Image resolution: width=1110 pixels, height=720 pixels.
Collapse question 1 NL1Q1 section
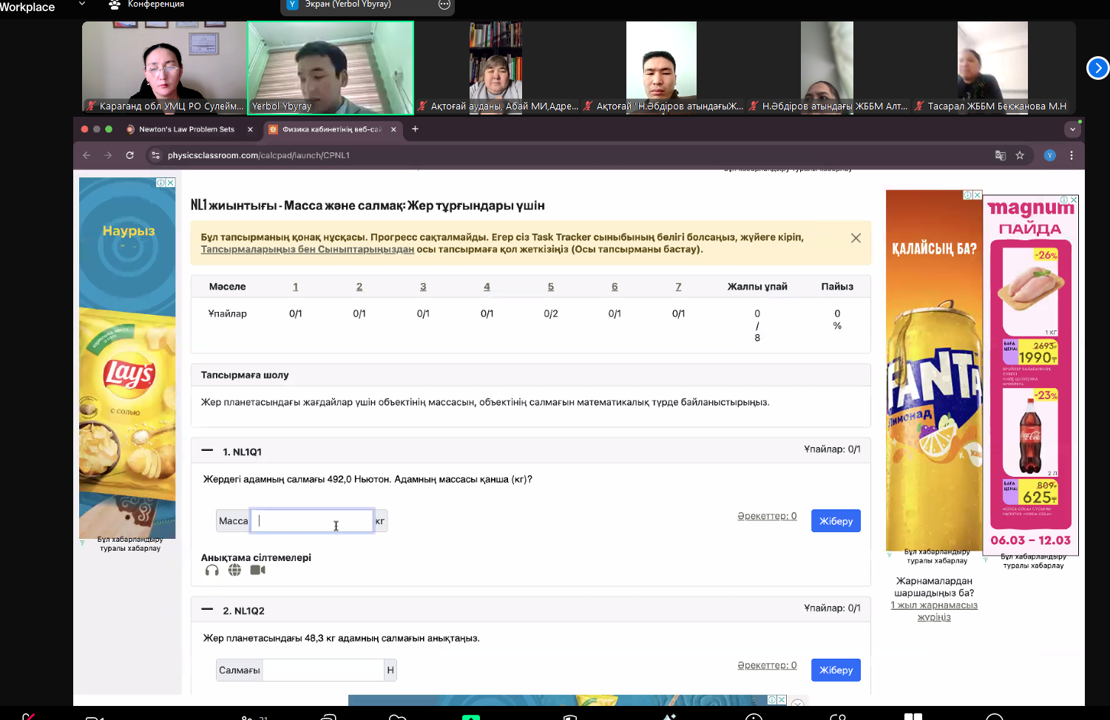click(x=207, y=451)
